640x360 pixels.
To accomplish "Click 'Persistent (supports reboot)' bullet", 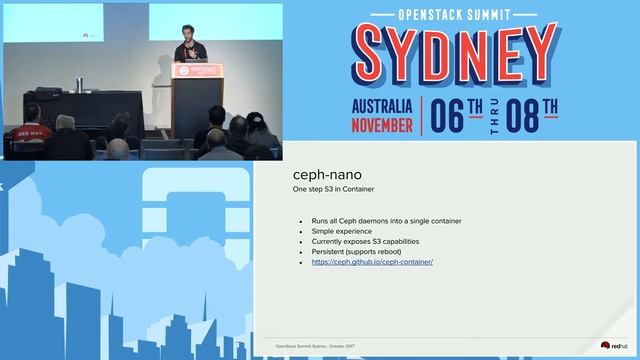I will click(x=356, y=251).
